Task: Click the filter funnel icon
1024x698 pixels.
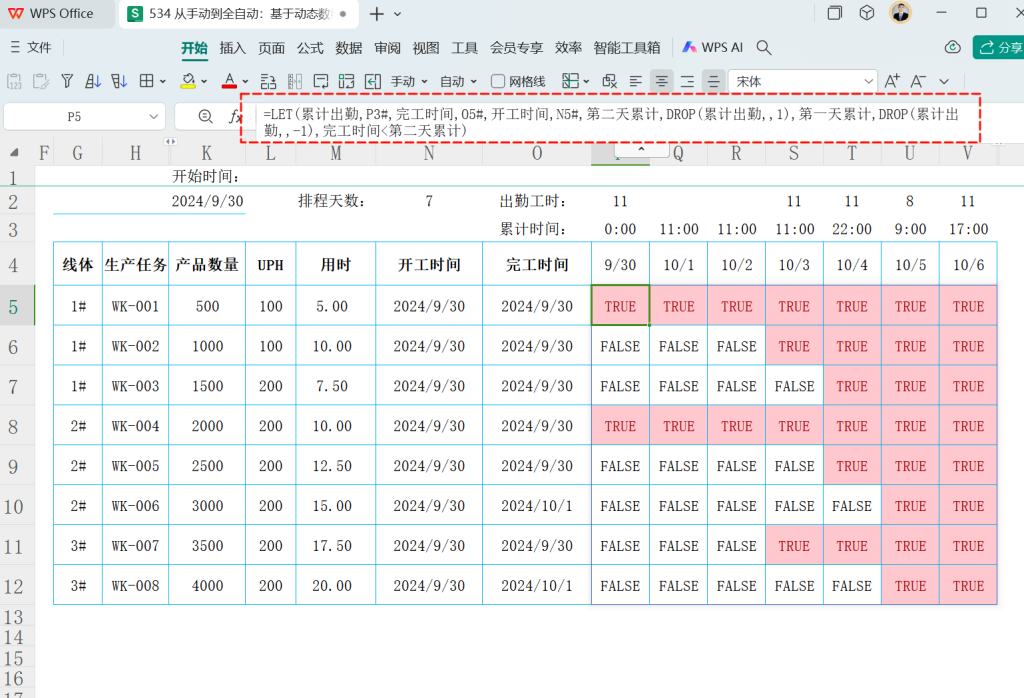Action: (67, 81)
